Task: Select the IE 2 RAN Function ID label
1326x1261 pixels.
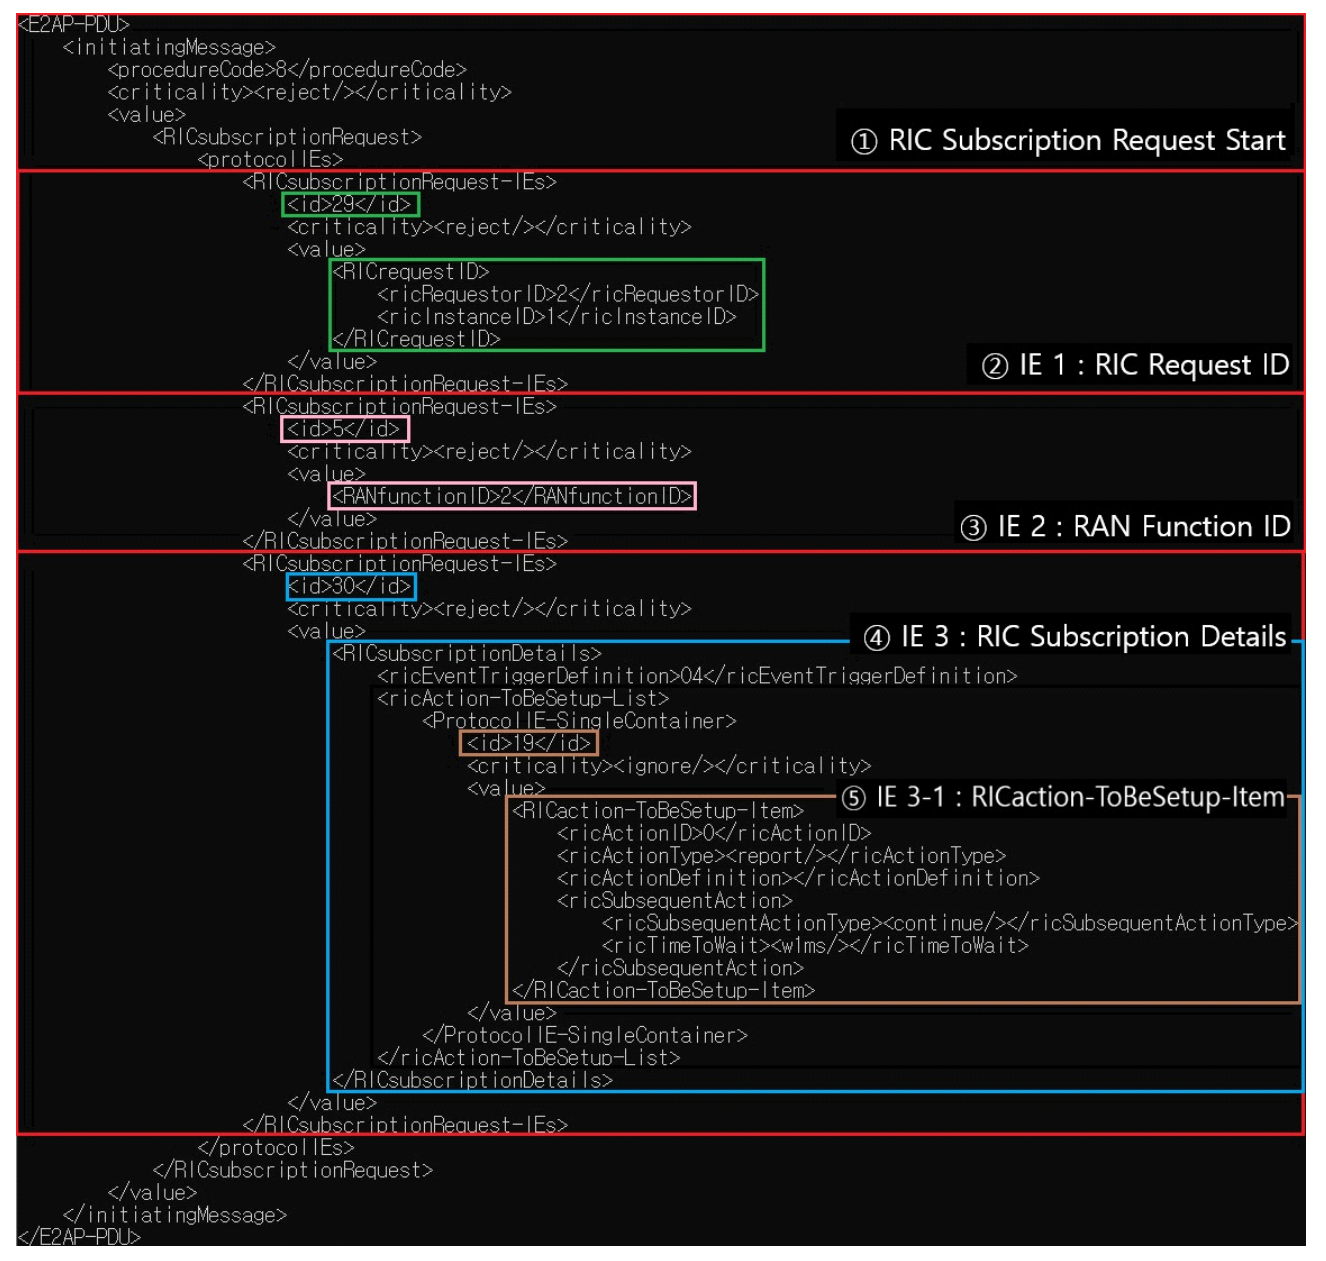Action: 1125,527
